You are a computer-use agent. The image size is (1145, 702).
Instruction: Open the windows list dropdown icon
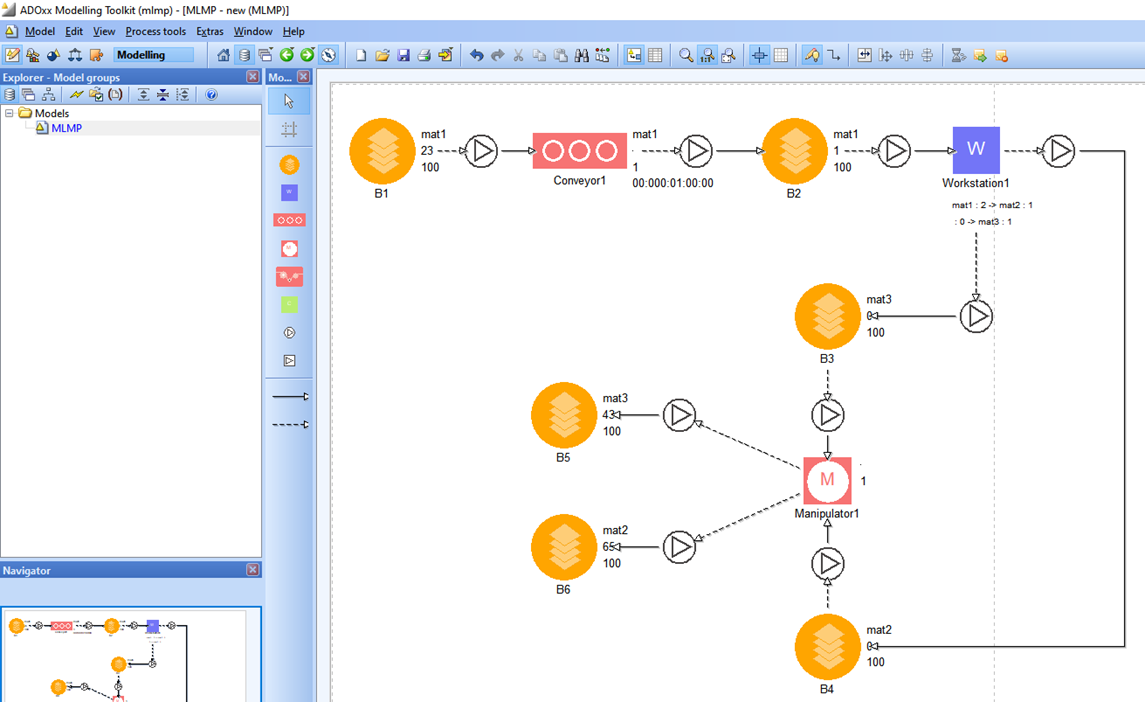point(265,55)
